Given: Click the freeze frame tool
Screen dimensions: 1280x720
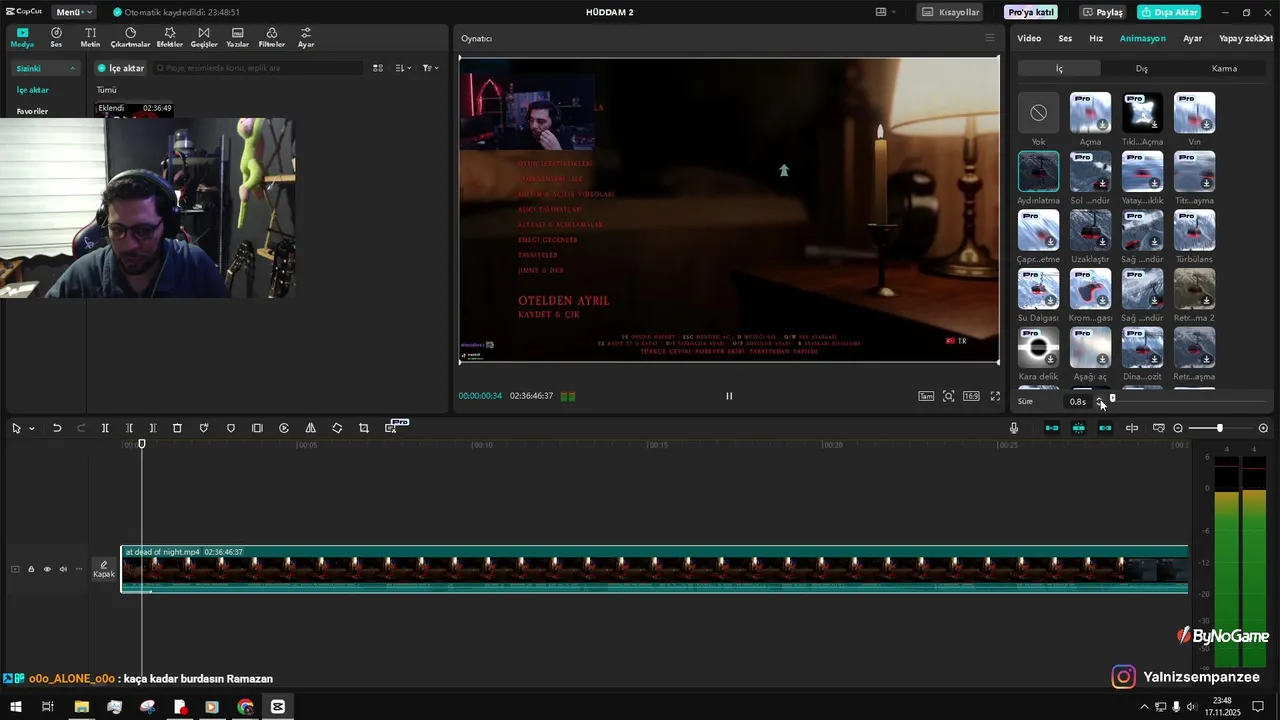Looking at the screenshot, I should [x=257, y=428].
